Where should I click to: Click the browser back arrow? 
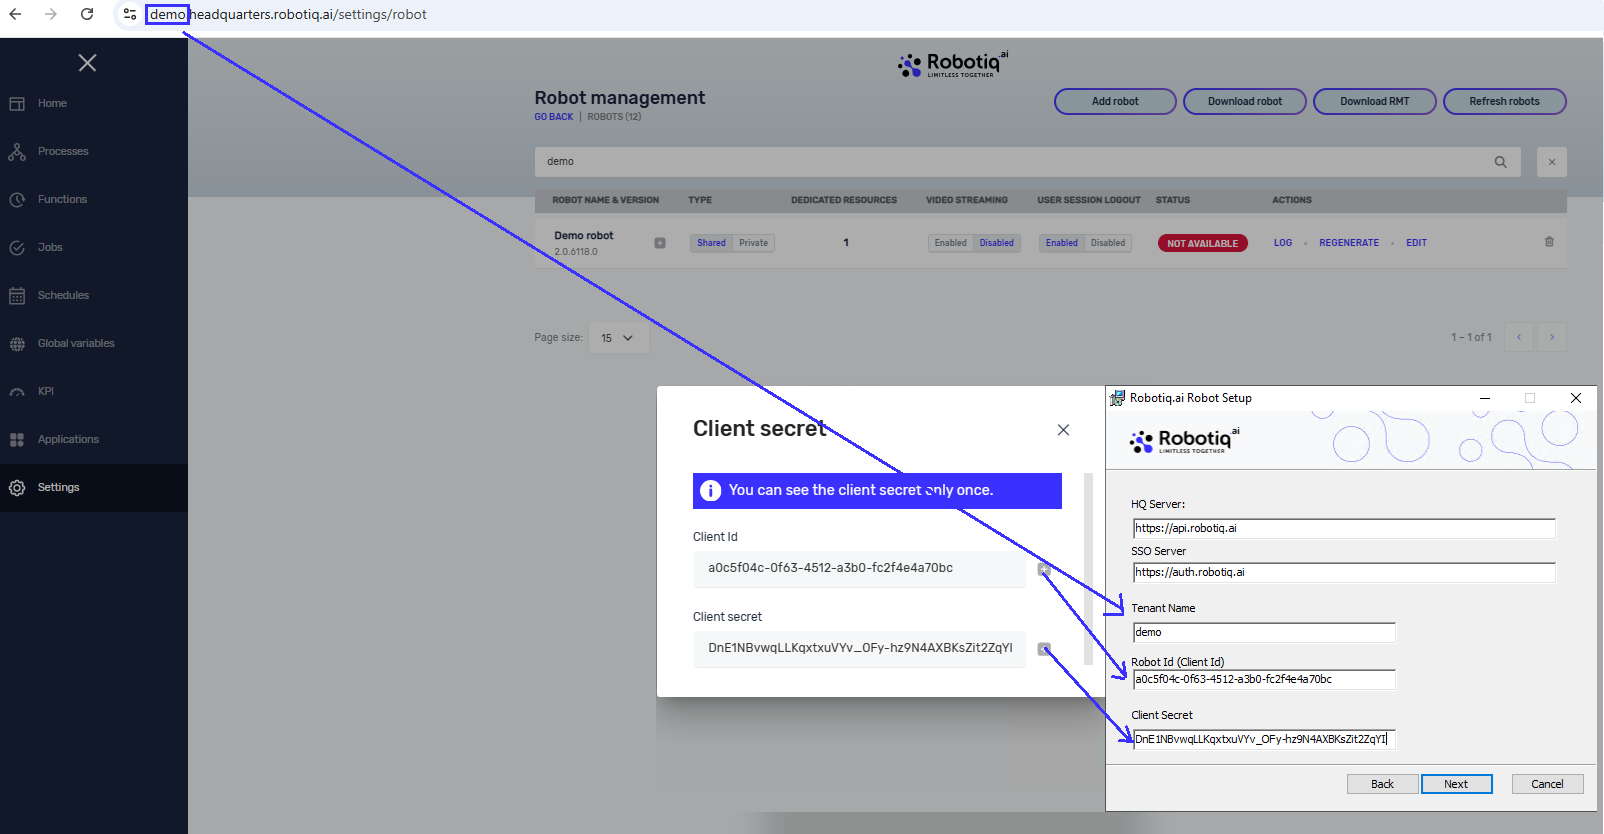tap(15, 14)
